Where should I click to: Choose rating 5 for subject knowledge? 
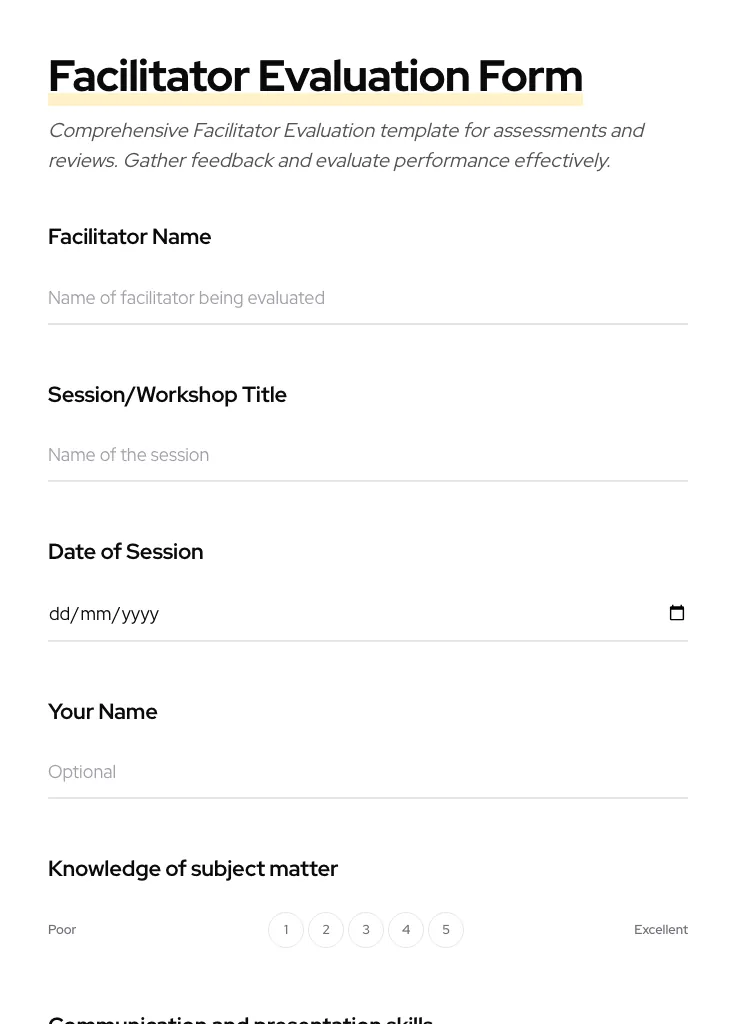click(446, 930)
